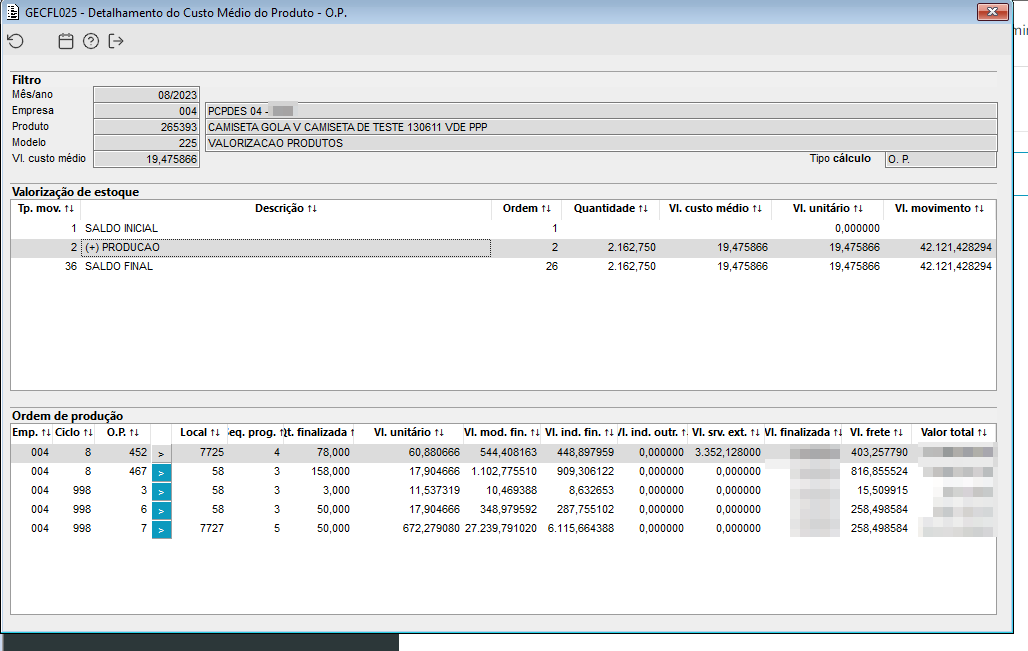Click unit value 672,279080 cell
1028x651 pixels.
tap(431, 528)
